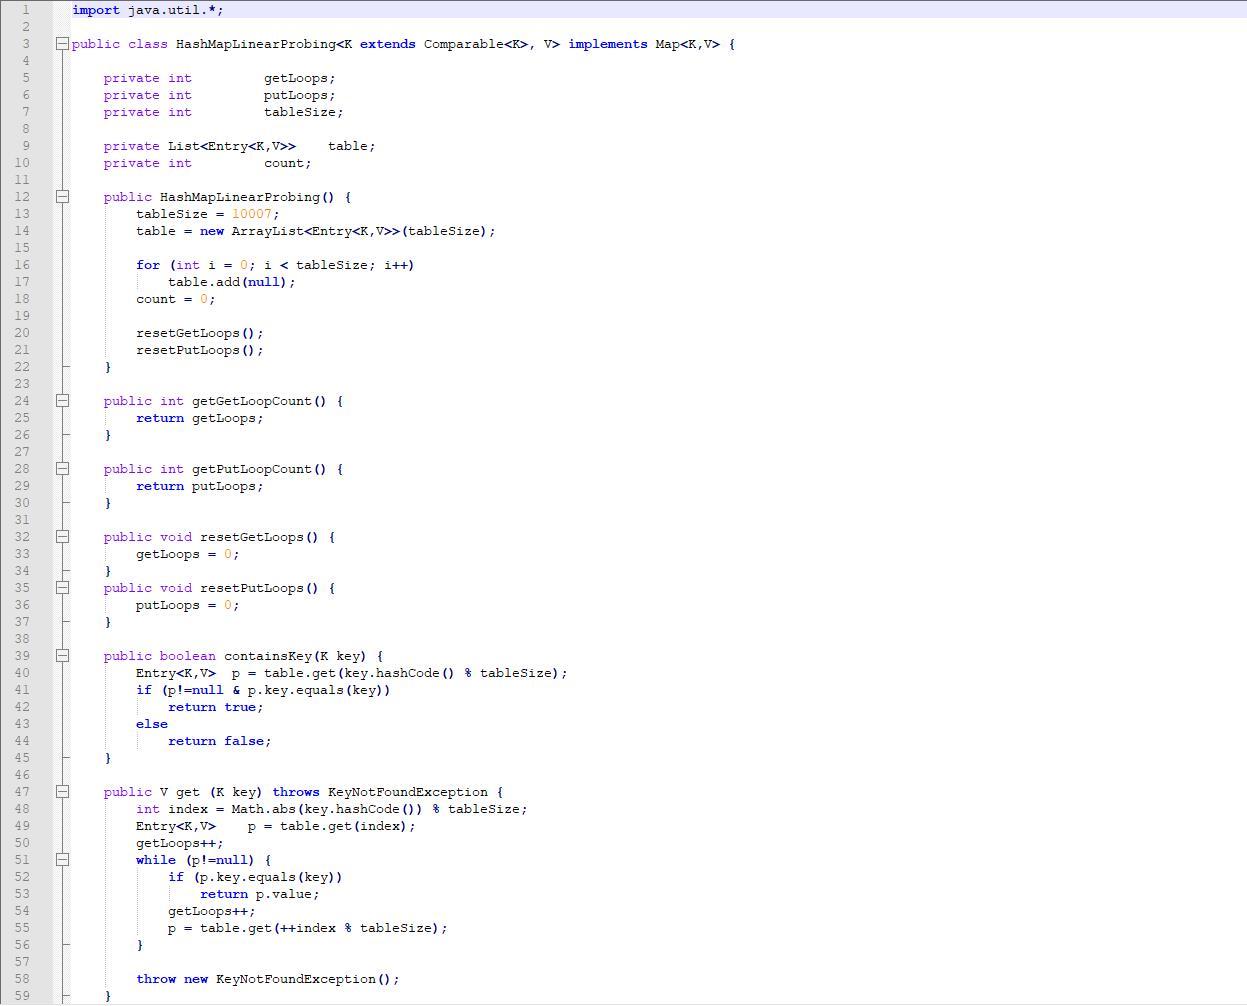Click the for loop keyword on line 16

coord(146,265)
